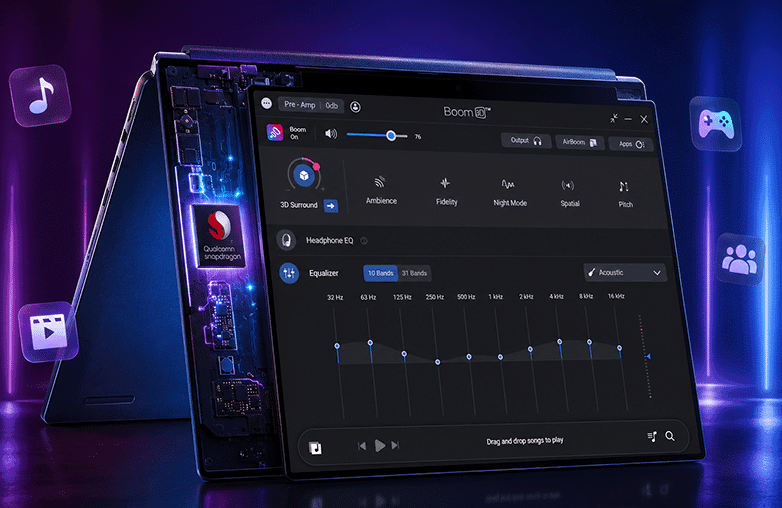Toggle Headphone EQ icon
The width and height of the screenshot is (782, 508).
286,240
